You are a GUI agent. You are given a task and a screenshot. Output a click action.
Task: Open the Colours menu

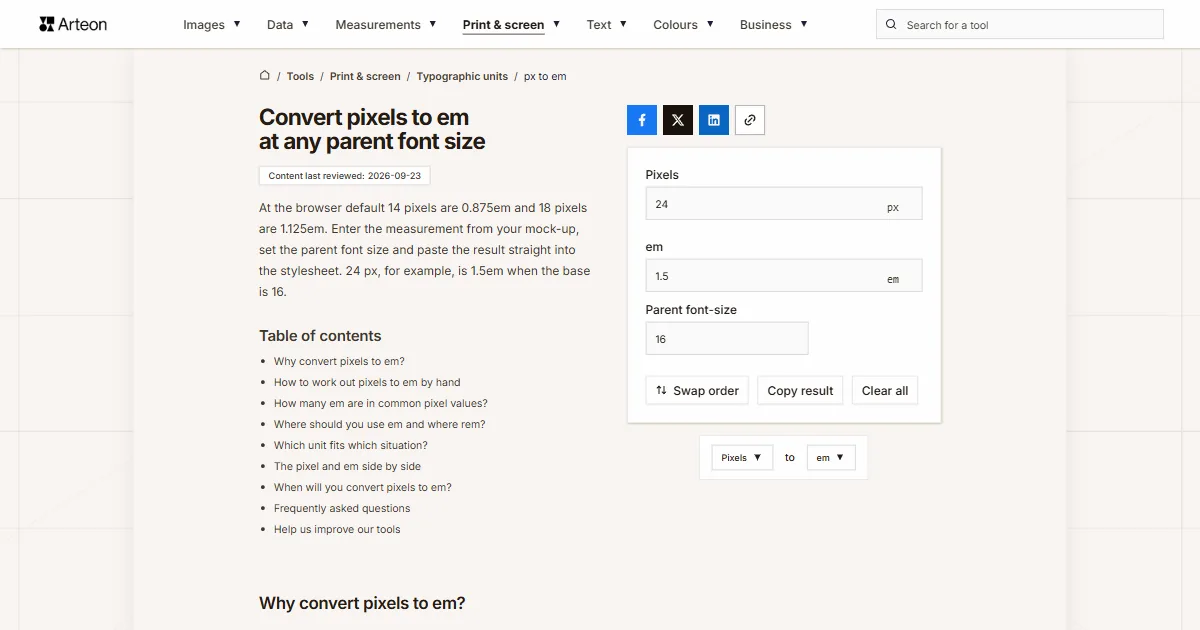tap(683, 24)
